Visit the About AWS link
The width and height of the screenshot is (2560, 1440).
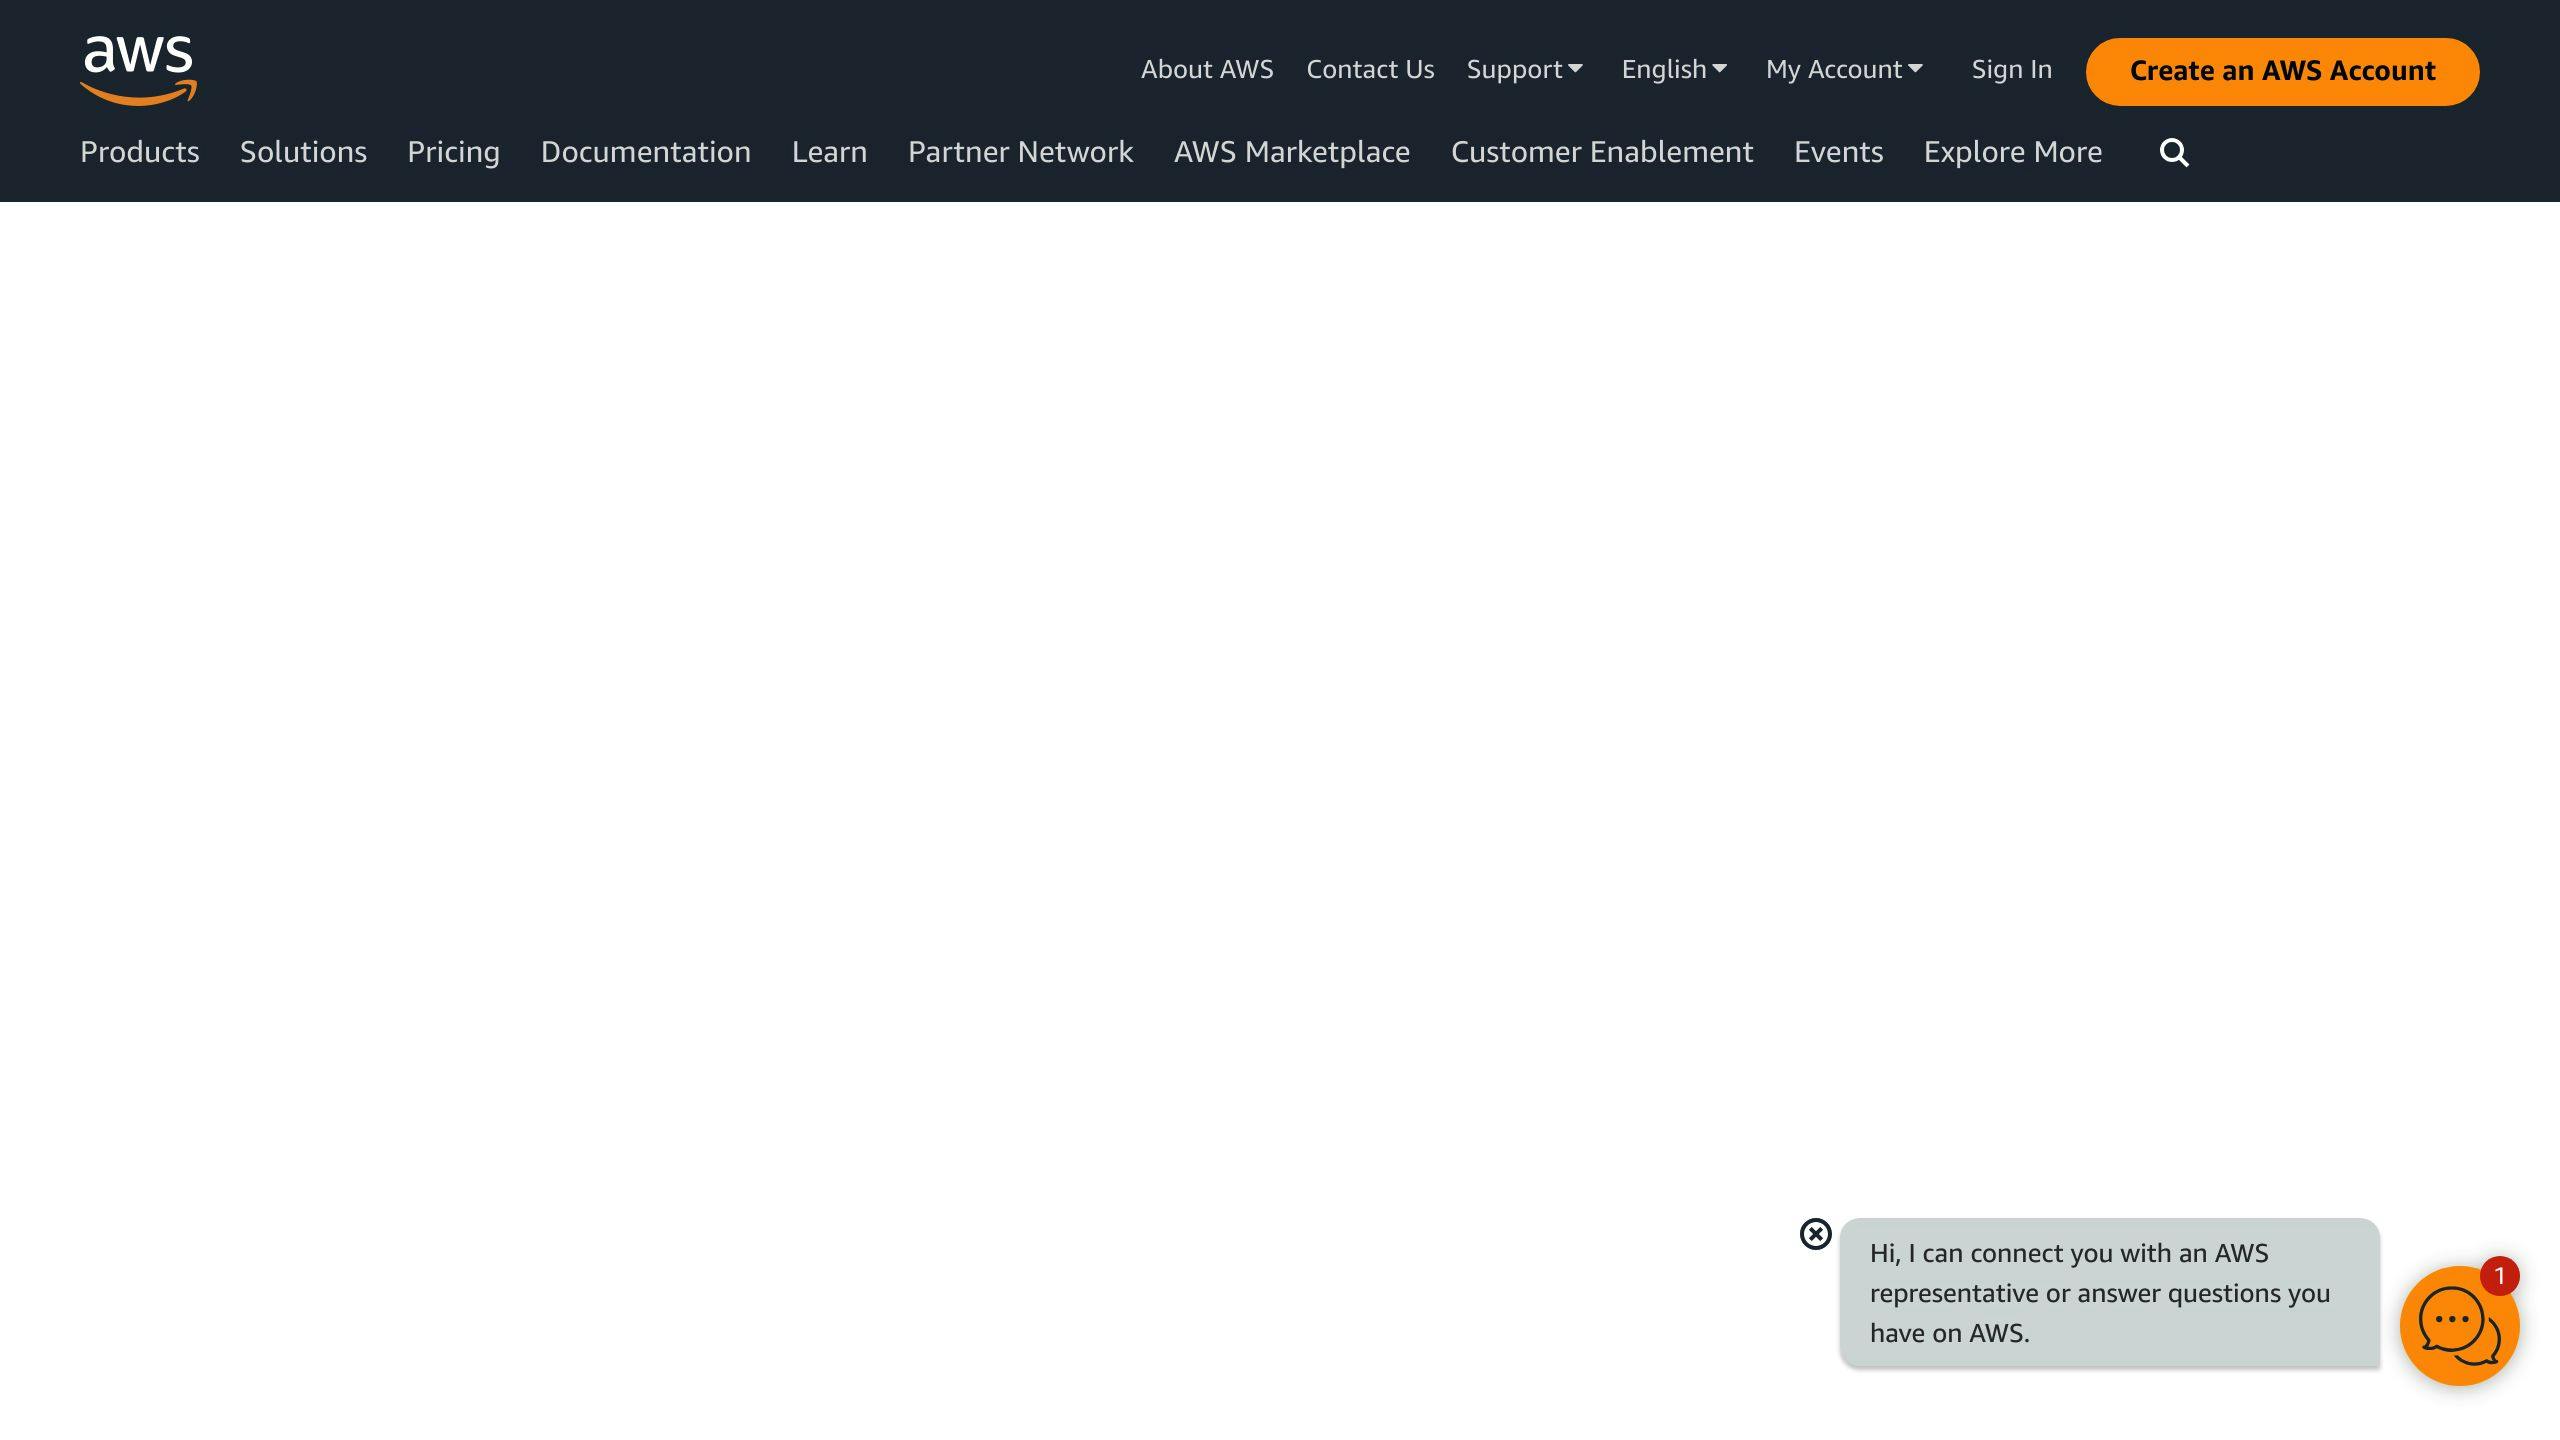tap(1207, 70)
